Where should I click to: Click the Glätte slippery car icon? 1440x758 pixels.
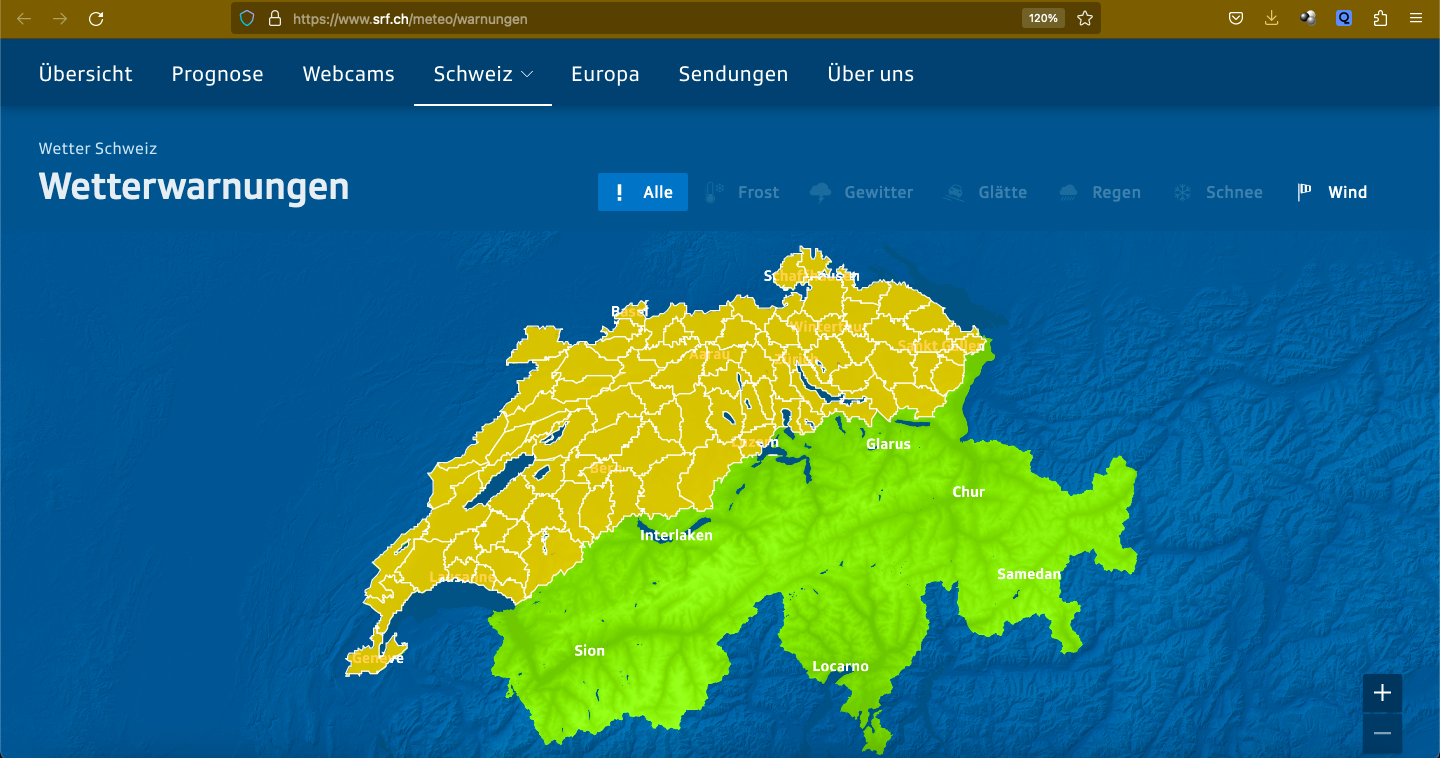pos(955,193)
